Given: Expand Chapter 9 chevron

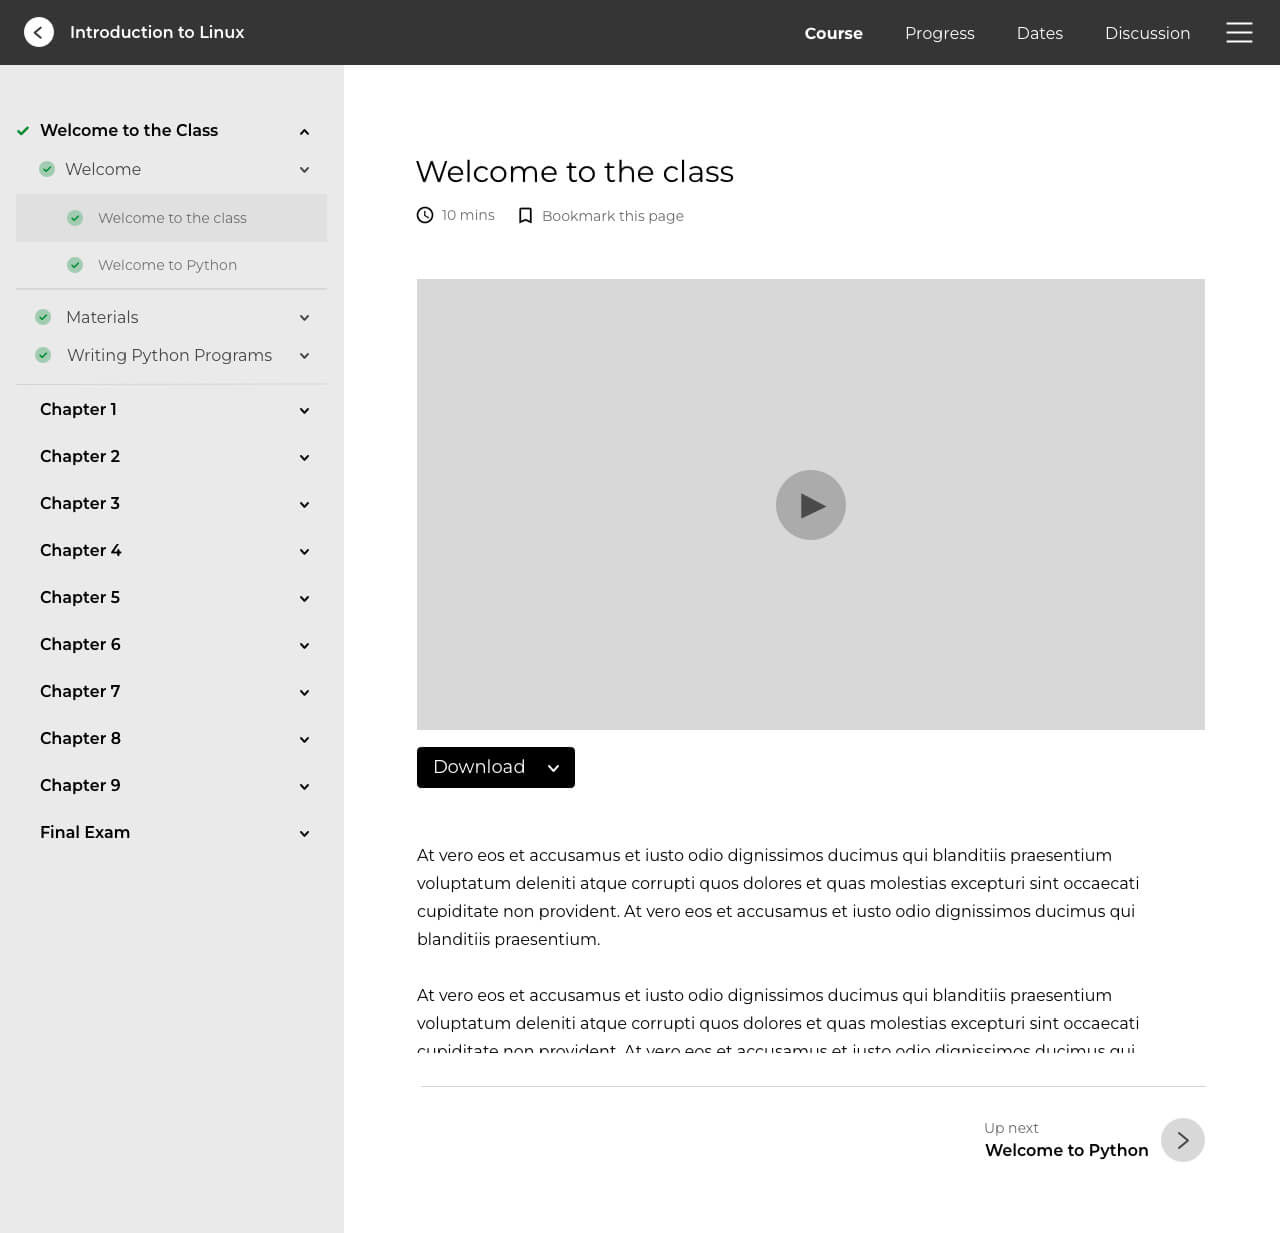Looking at the screenshot, I should point(304,786).
